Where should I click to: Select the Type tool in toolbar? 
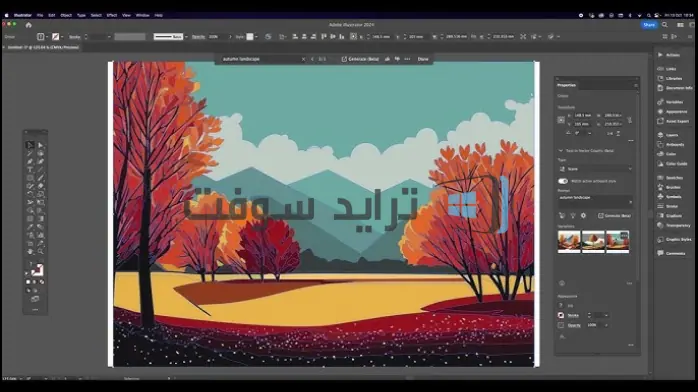30,170
